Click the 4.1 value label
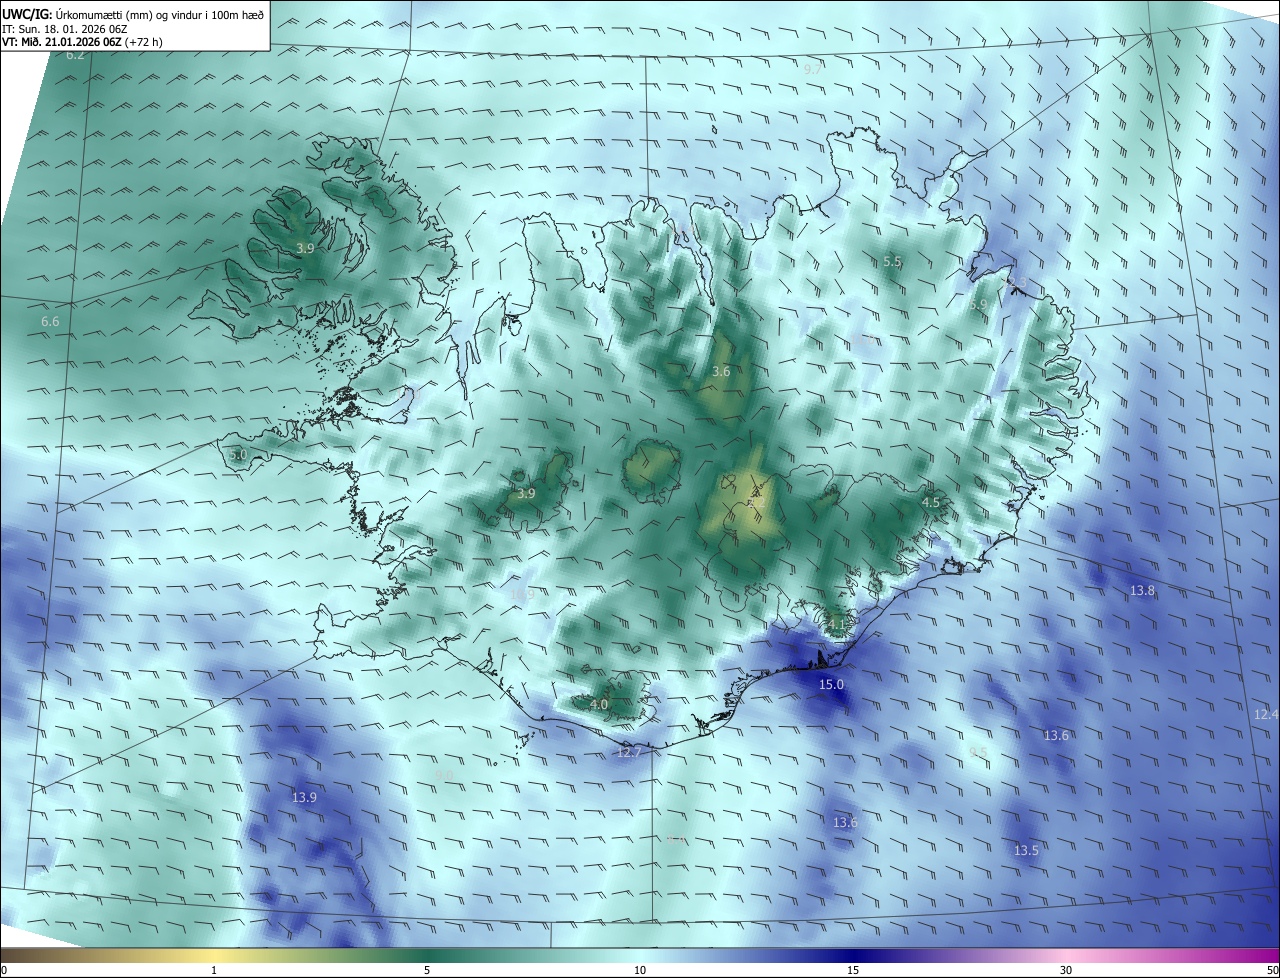This screenshot has height=978, width=1280. (x=837, y=625)
